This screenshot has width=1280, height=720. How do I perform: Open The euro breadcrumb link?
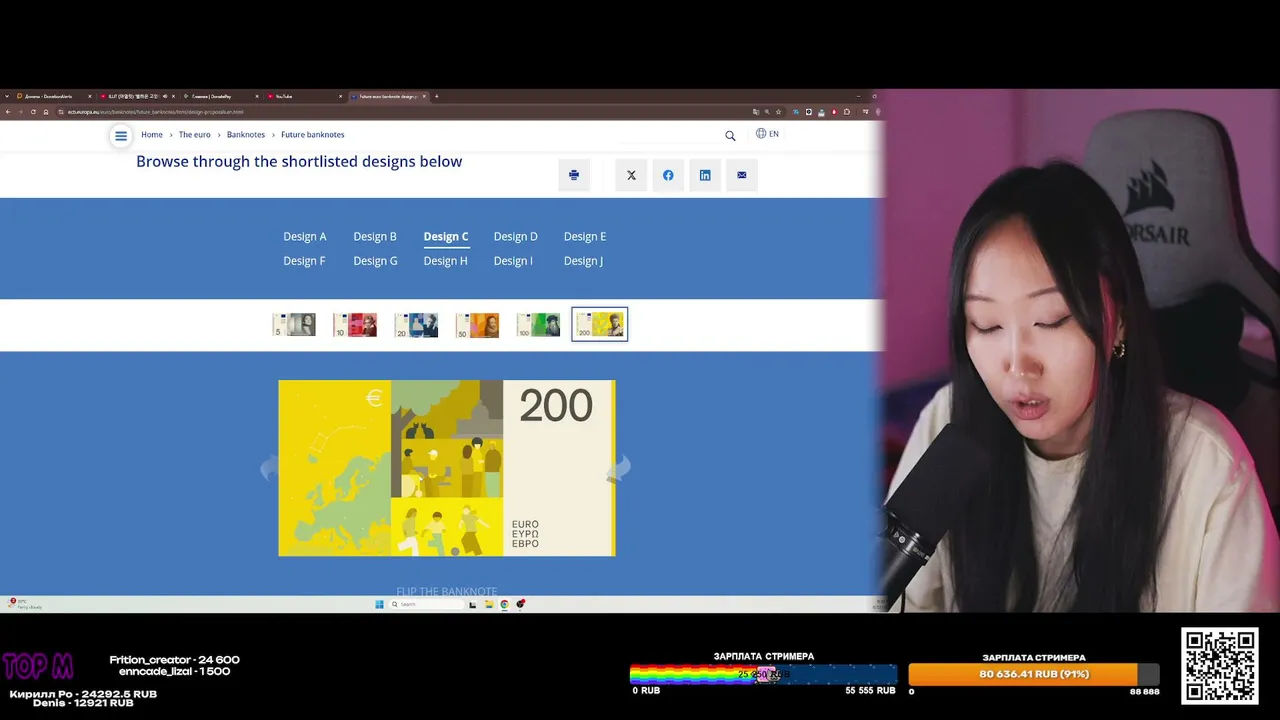[195, 135]
